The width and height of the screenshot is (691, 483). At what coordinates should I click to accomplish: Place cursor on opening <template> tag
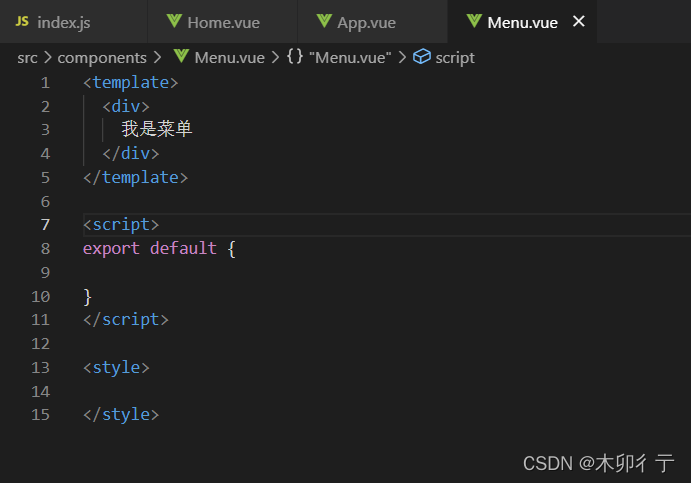pyautogui.click(x=130, y=82)
